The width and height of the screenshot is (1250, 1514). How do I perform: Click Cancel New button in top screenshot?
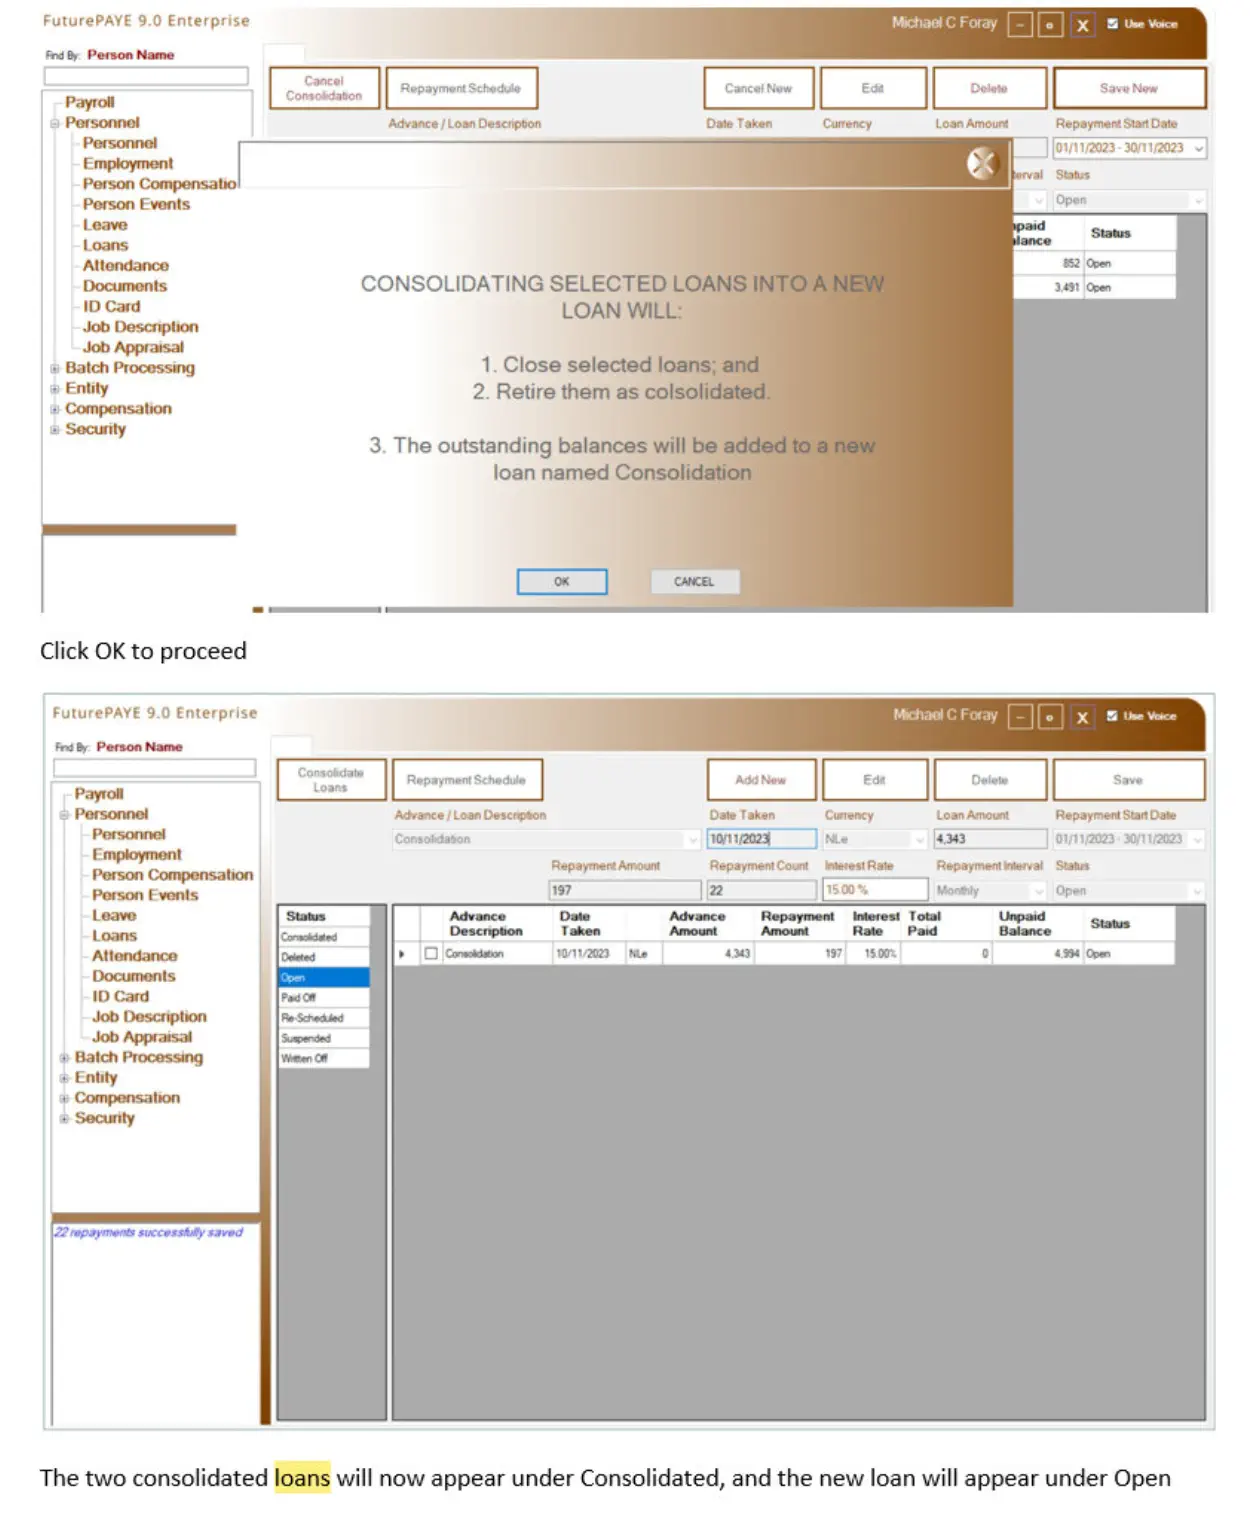758,88
